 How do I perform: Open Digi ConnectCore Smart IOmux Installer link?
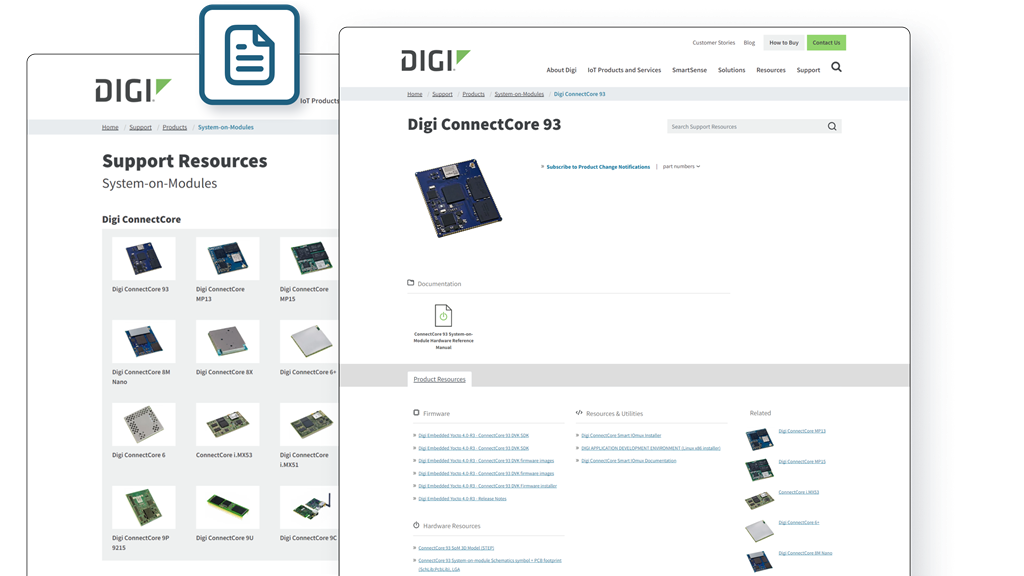[621, 436]
